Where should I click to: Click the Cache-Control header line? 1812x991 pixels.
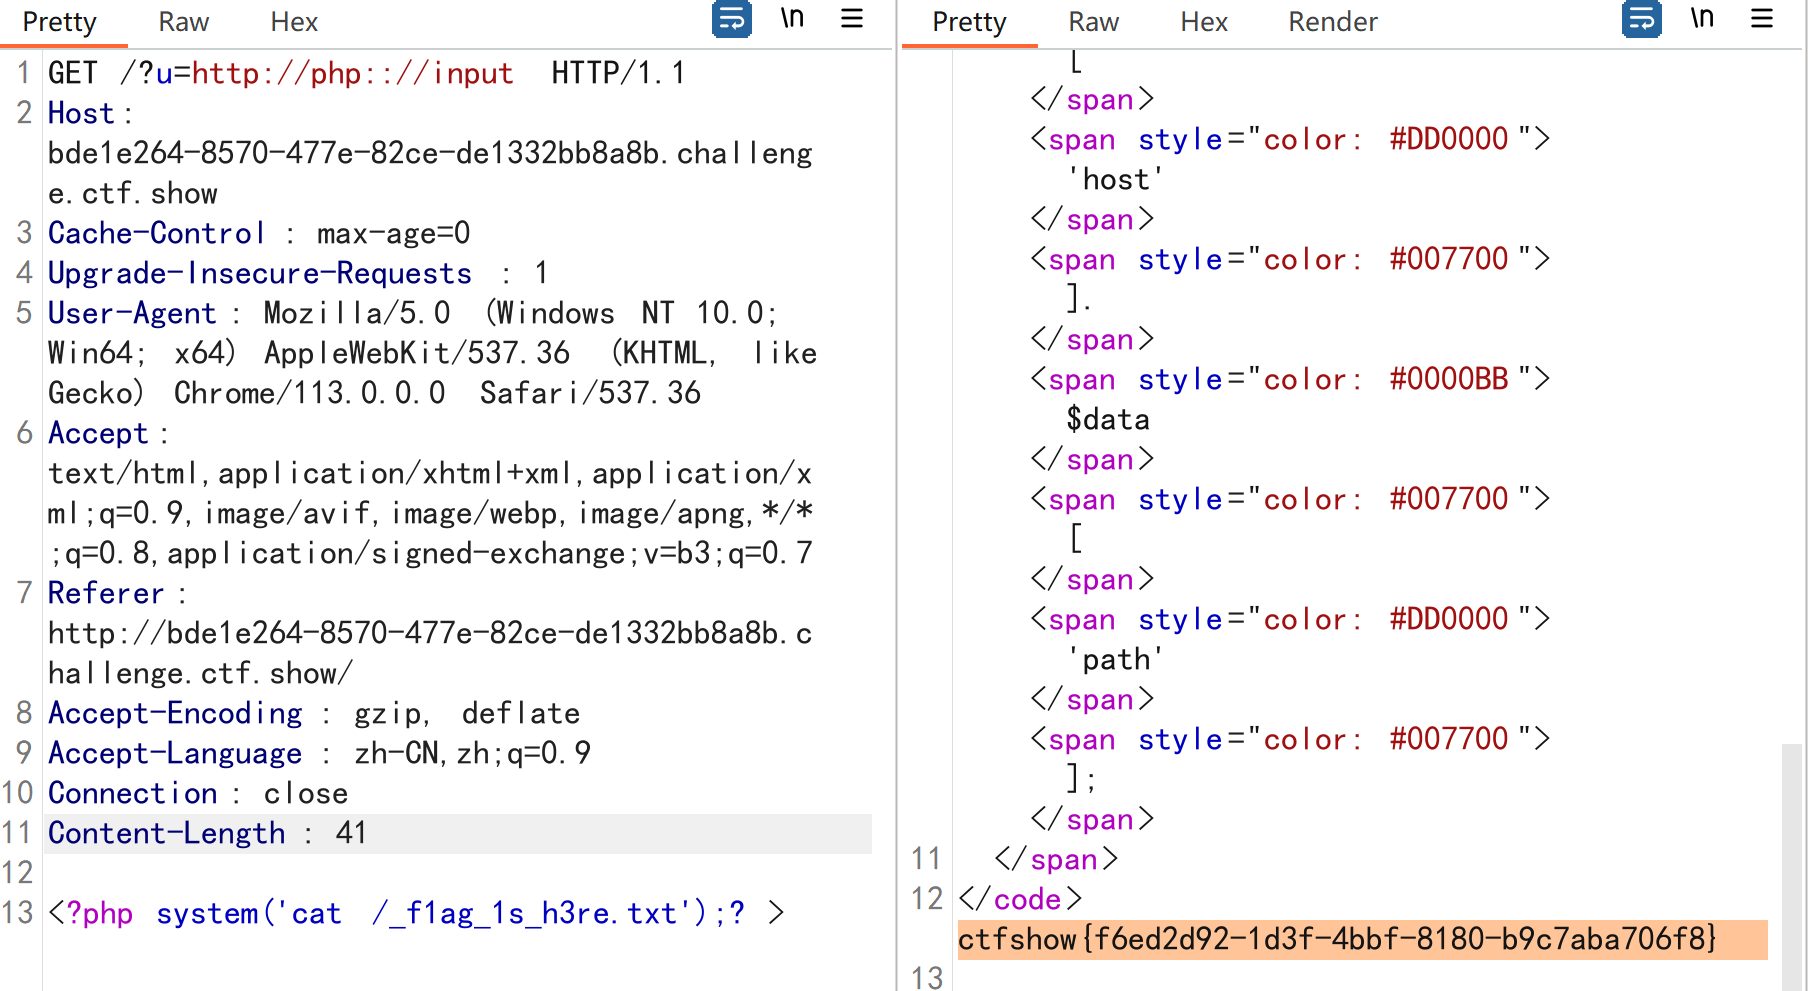coord(259,234)
